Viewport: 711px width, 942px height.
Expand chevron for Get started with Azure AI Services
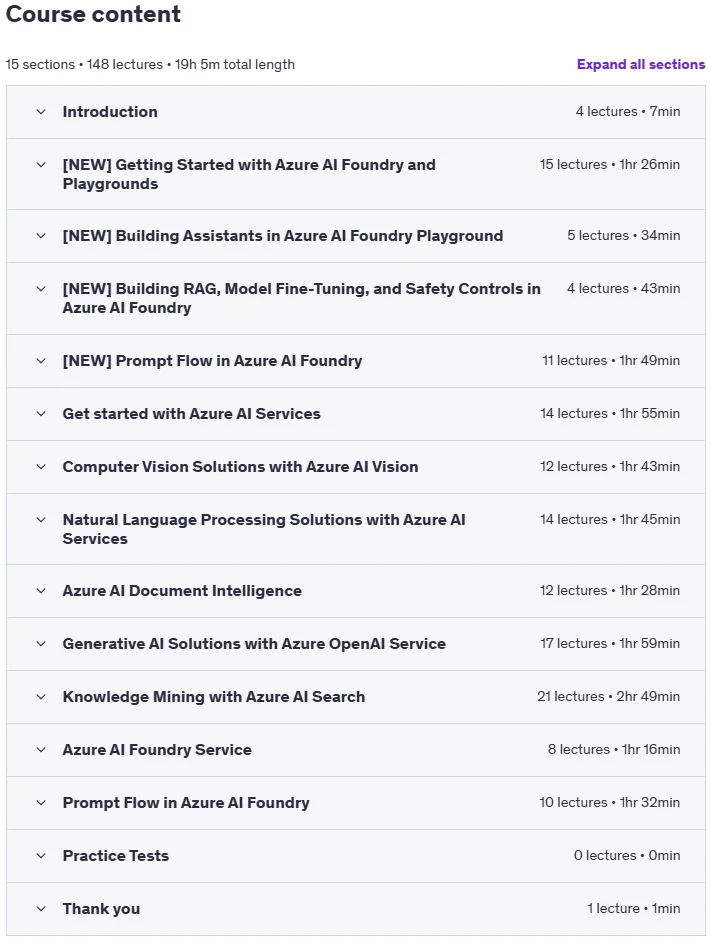[x=41, y=413]
